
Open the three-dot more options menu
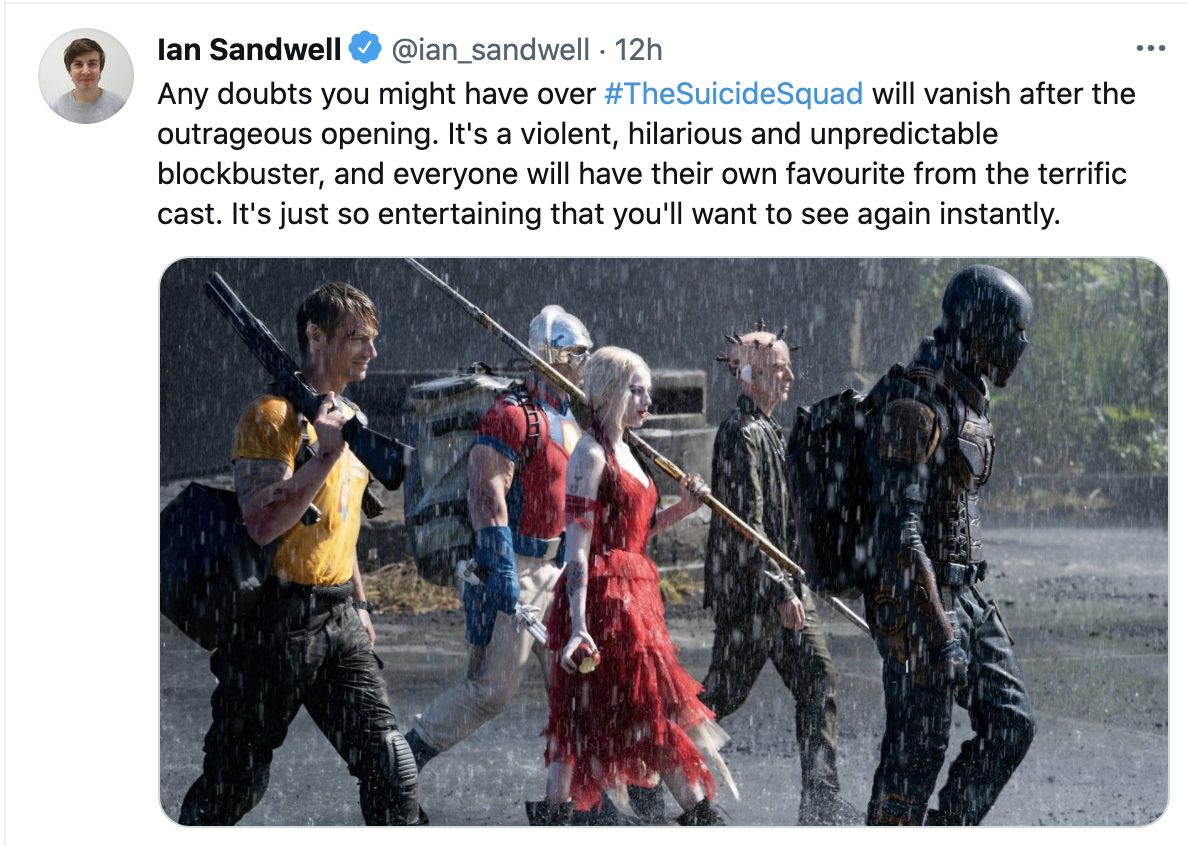[x=1150, y=48]
